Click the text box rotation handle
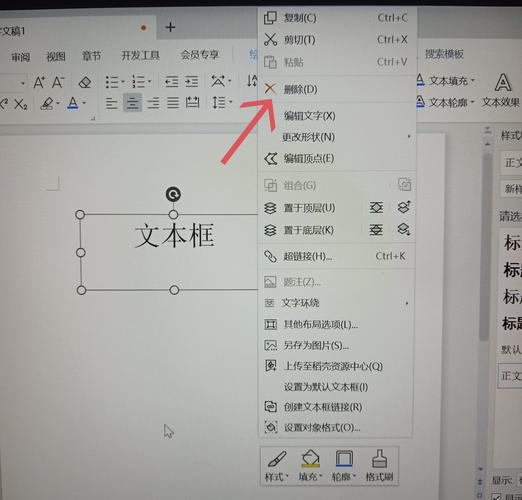Screen dimensions: 522x500 (173, 194)
